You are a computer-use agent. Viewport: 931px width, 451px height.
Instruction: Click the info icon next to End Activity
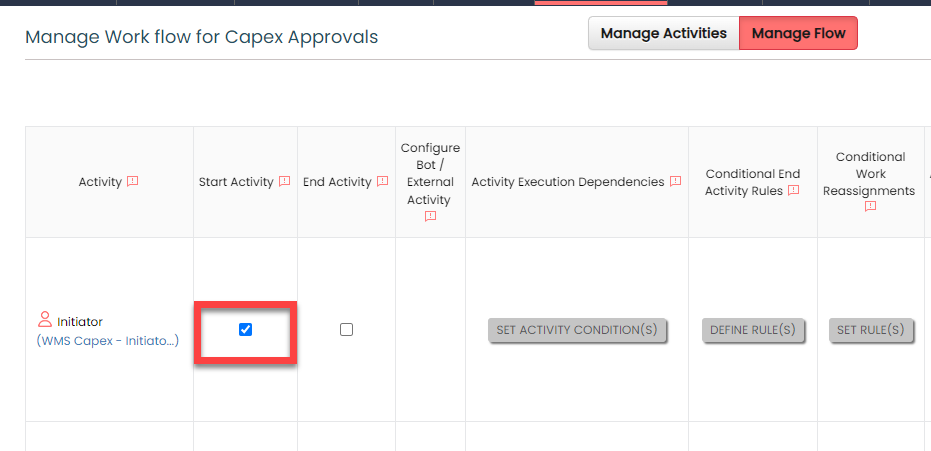click(382, 182)
